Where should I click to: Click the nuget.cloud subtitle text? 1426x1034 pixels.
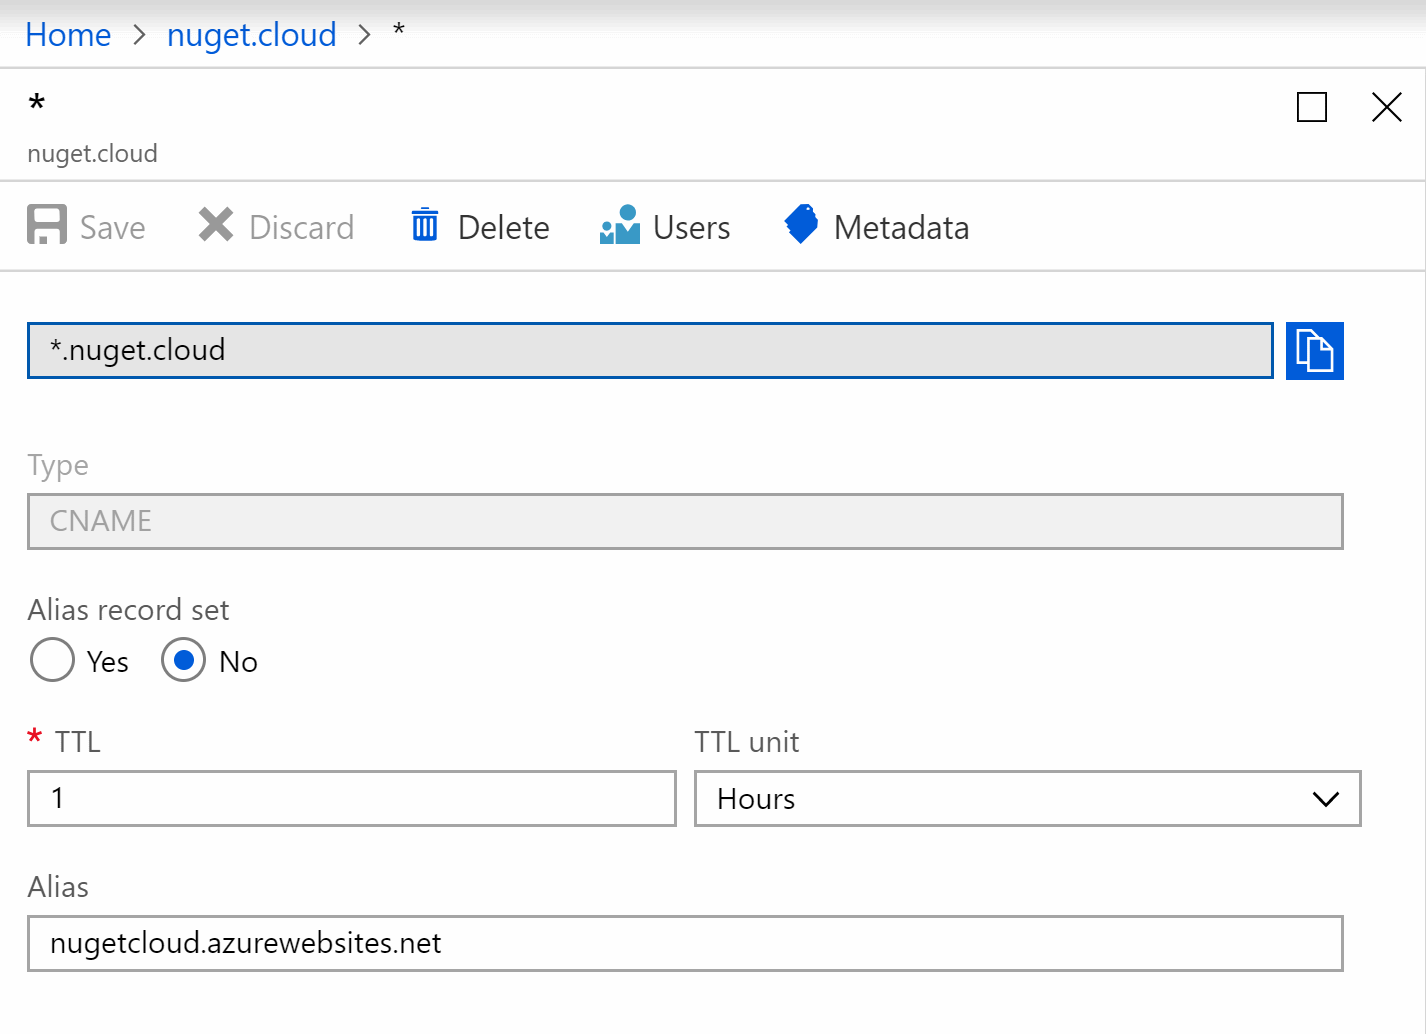92,154
